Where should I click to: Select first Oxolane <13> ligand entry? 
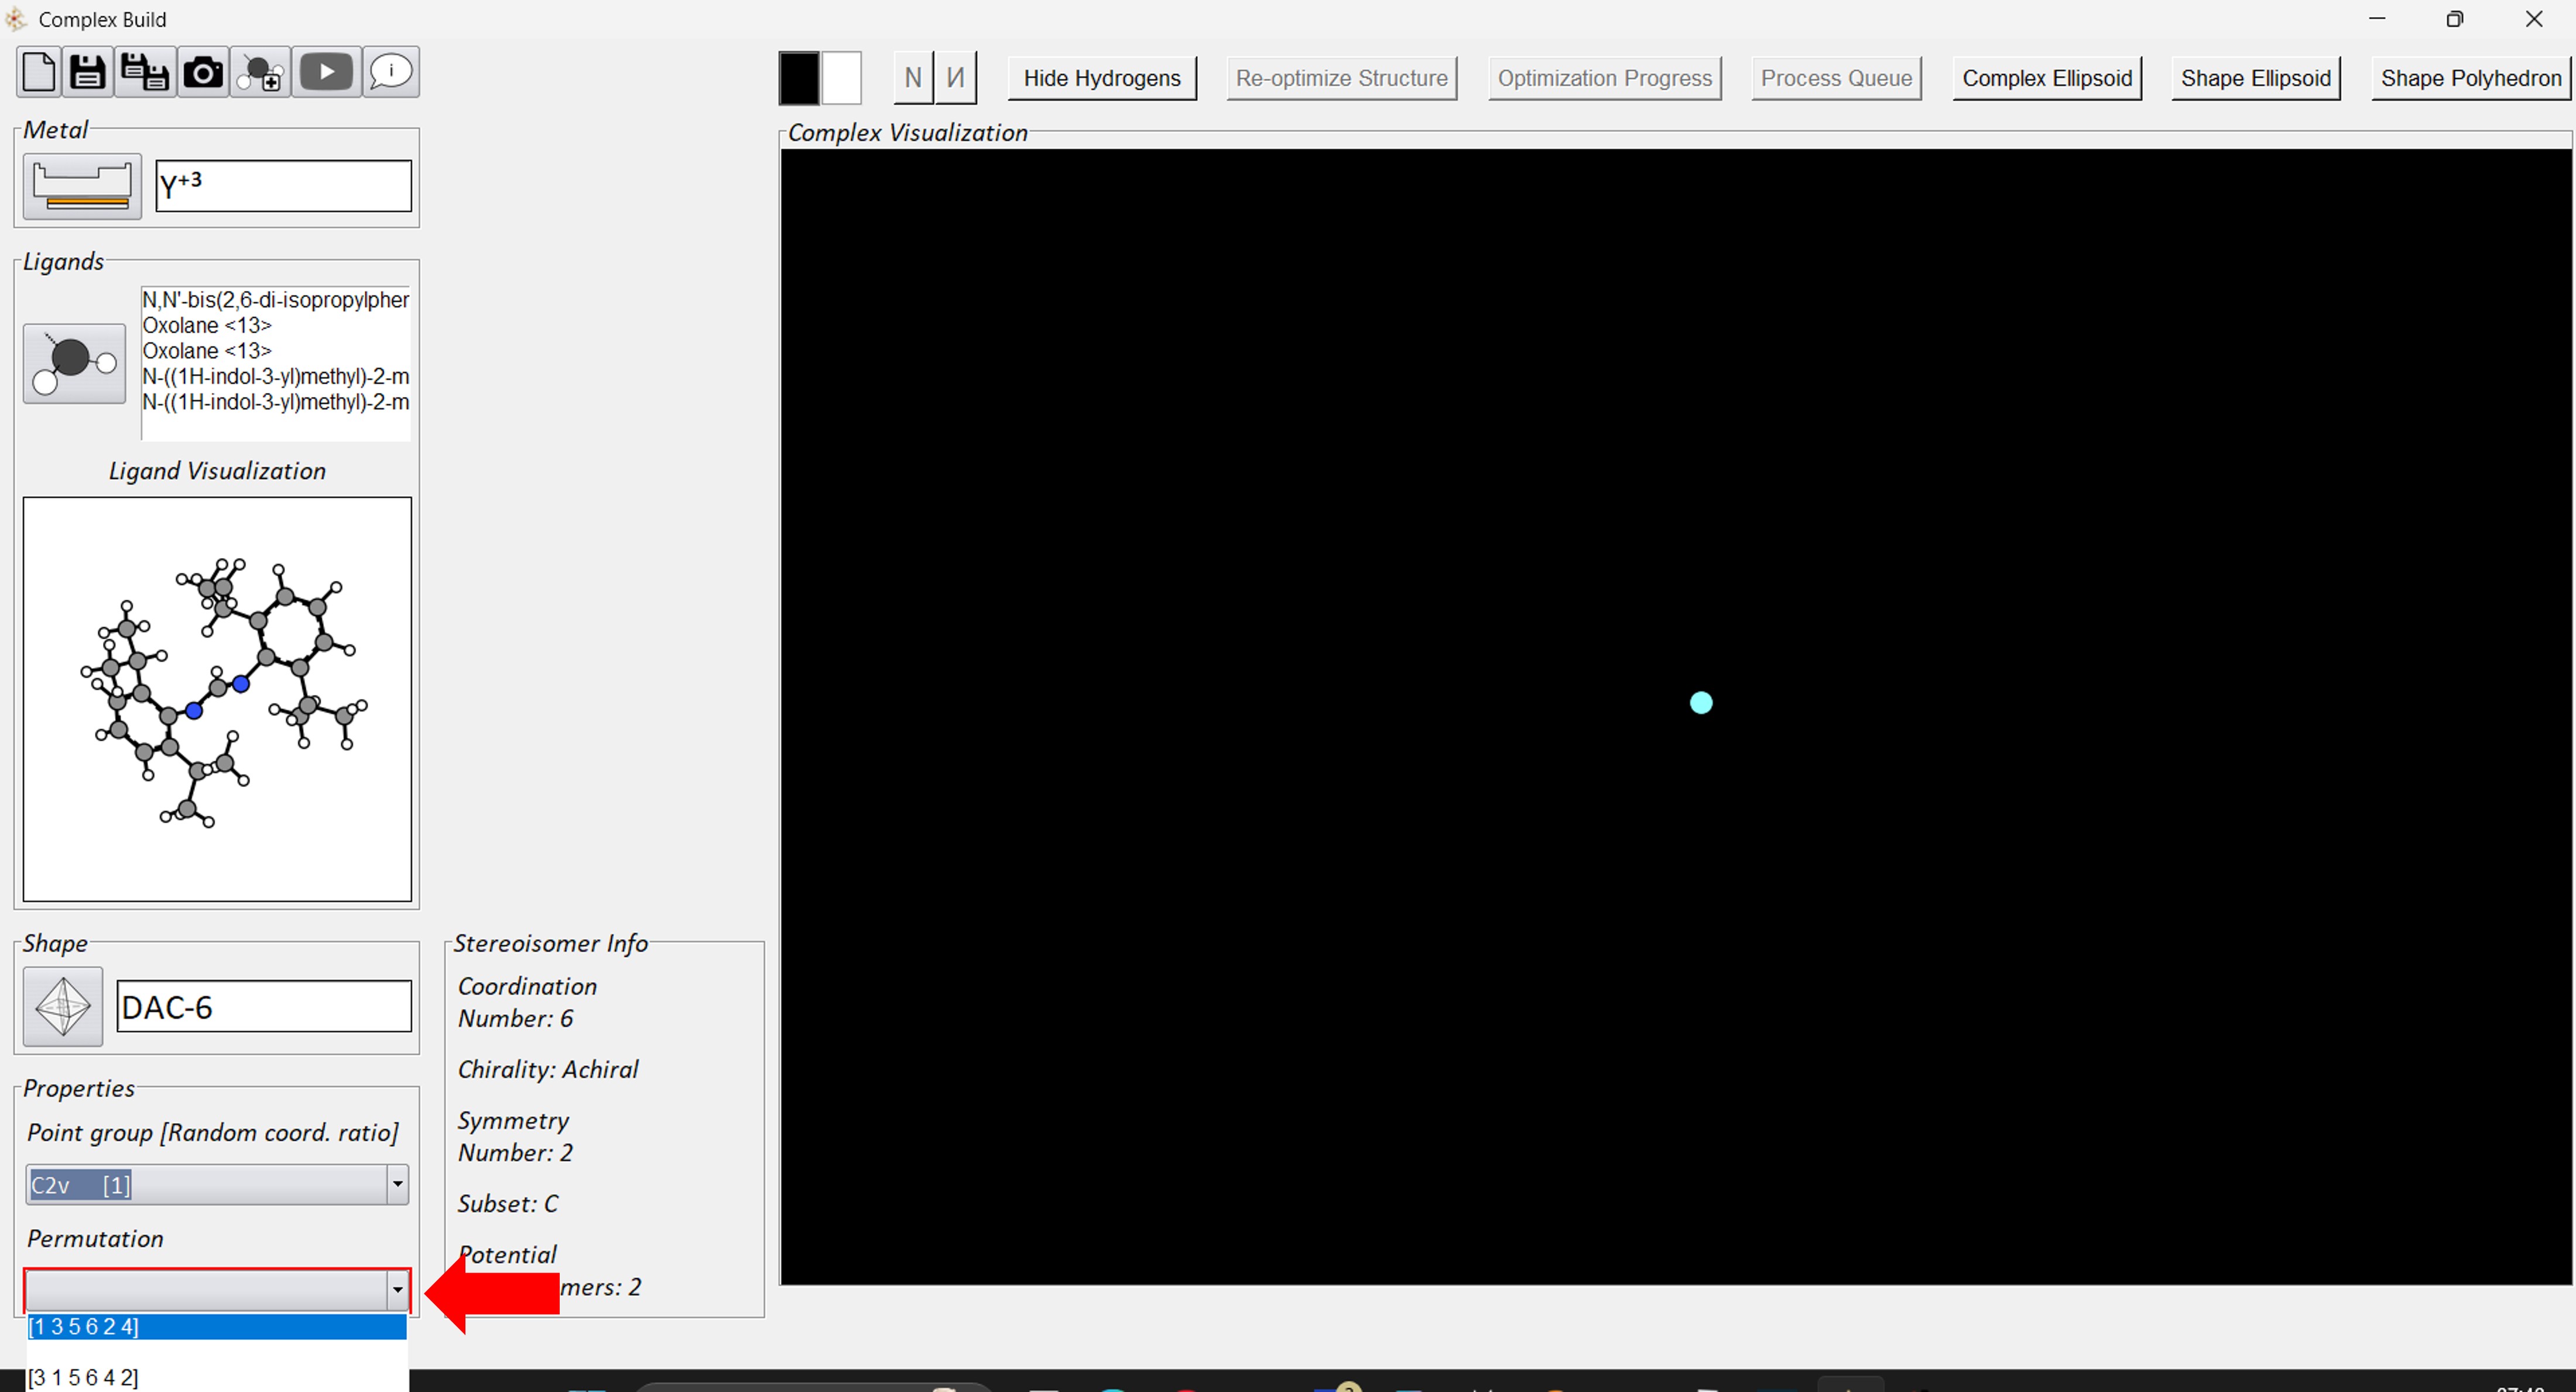tap(207, 326)
